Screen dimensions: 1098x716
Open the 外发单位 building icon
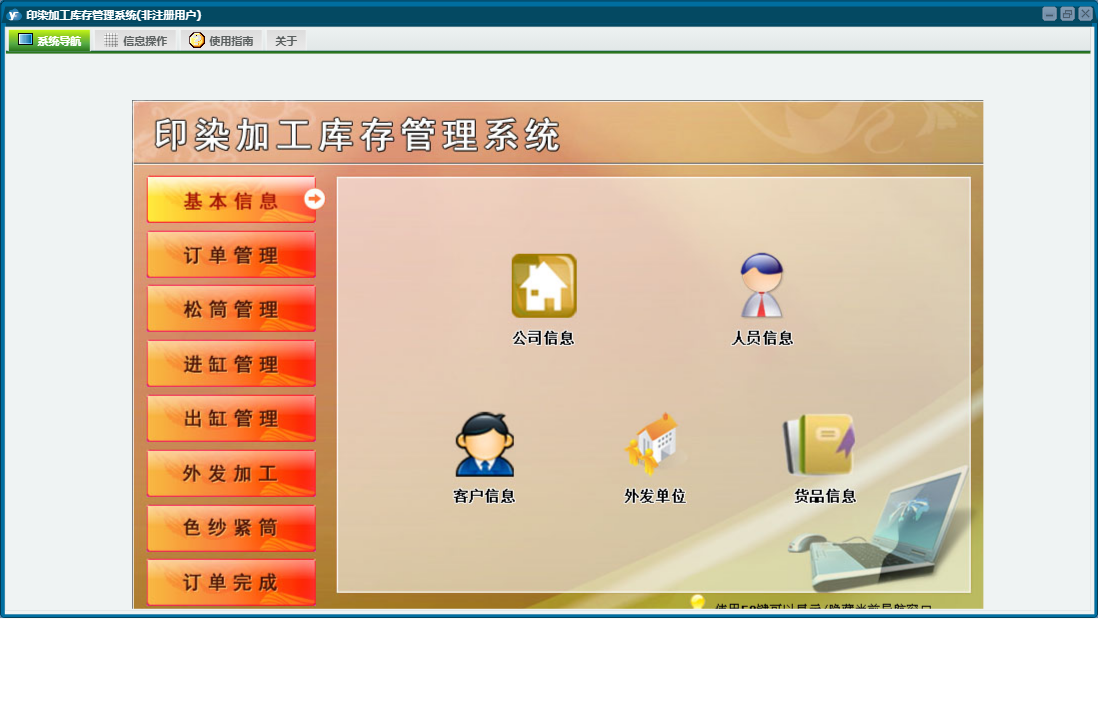[x=654, y=444]
